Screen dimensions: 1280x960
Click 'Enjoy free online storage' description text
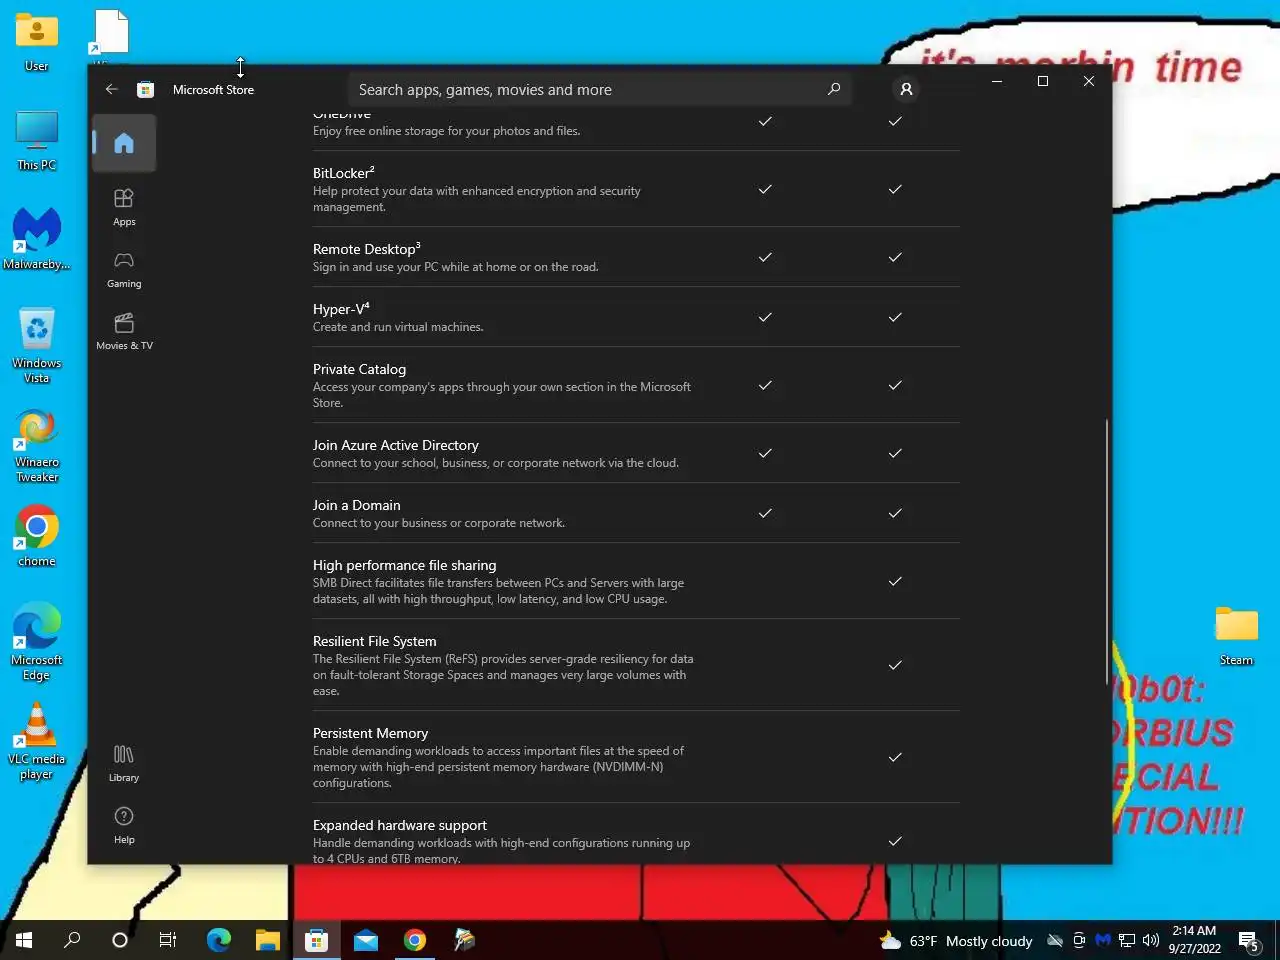coord(446,131)
